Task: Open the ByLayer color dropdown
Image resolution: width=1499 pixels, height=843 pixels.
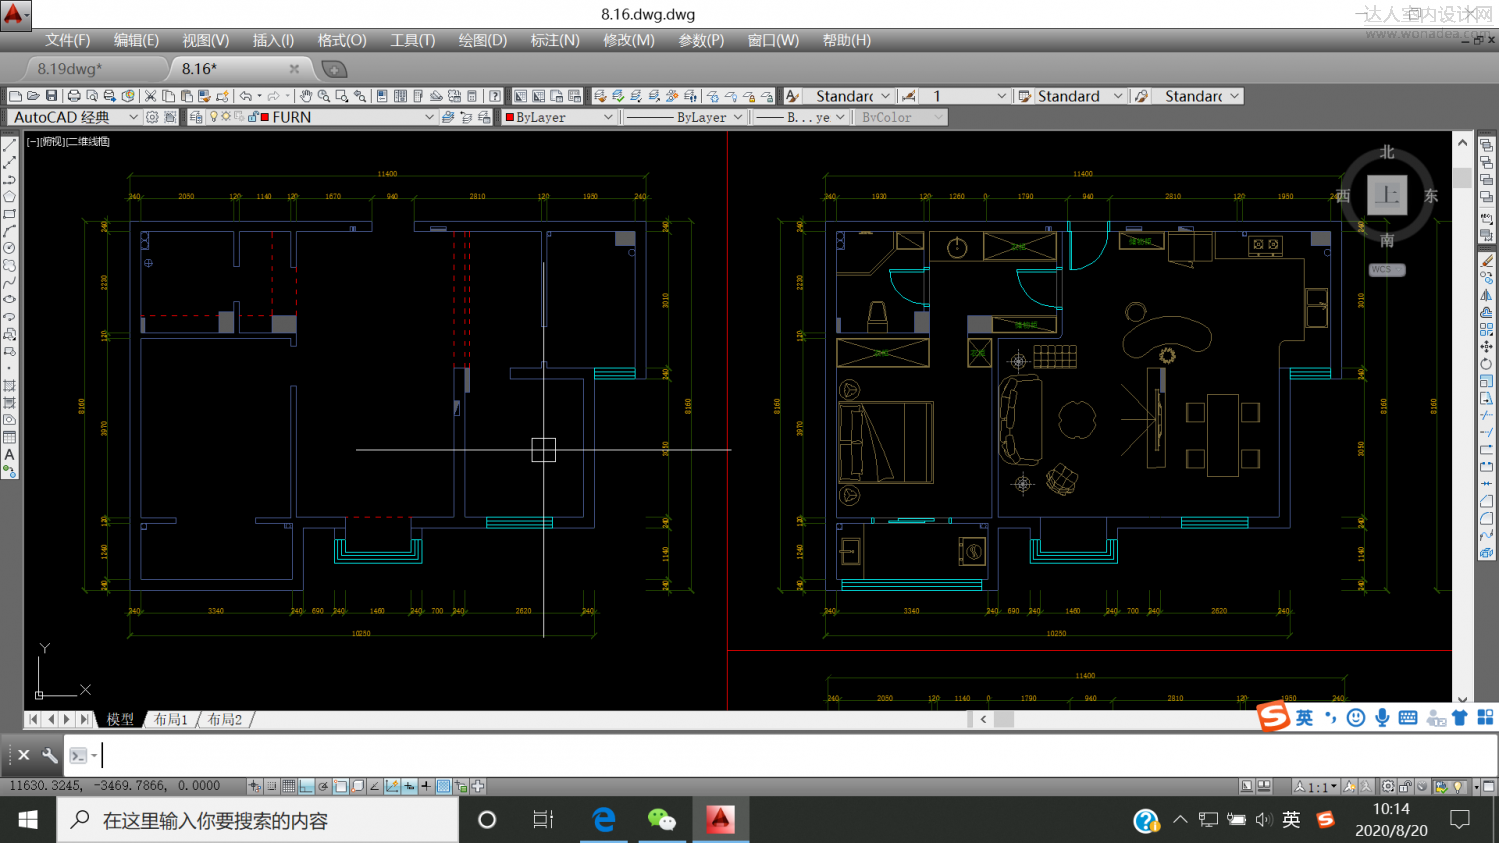Action: pyautogui.click(x=607, y=117)
